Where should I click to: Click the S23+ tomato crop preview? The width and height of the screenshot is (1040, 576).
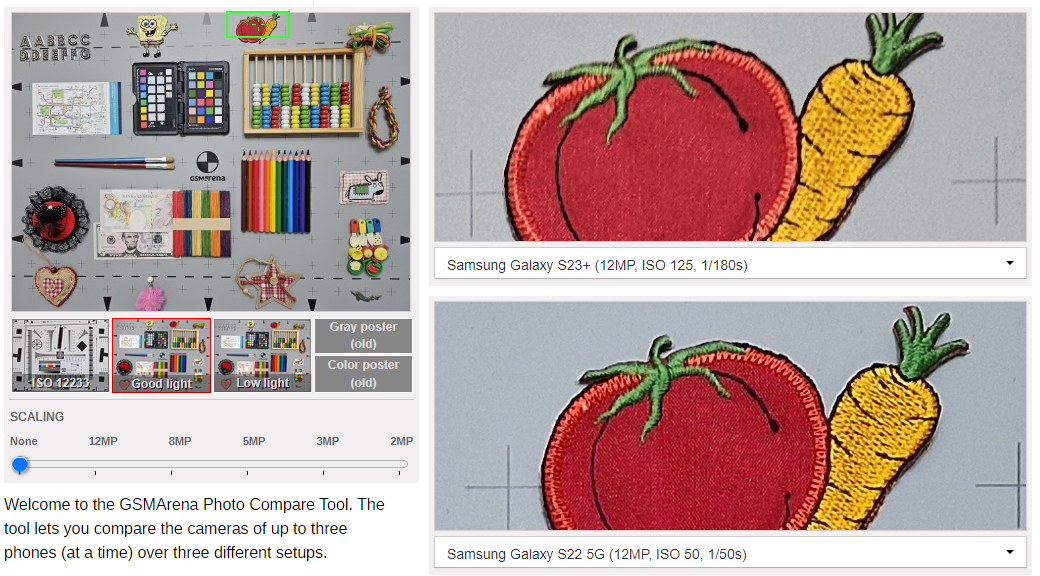(x=730, y=127)
